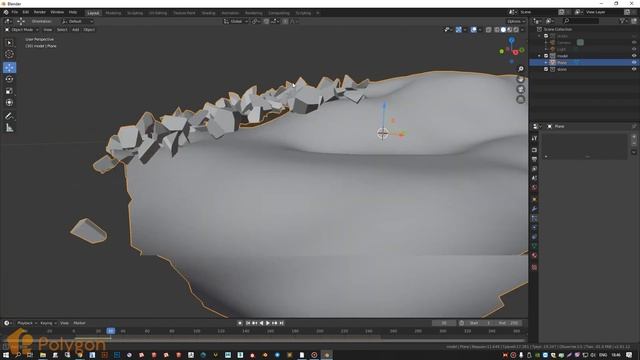This screenshot has width=640, height=360.
Task: Open the viewport Options dropdown
Action: point(516,21)
